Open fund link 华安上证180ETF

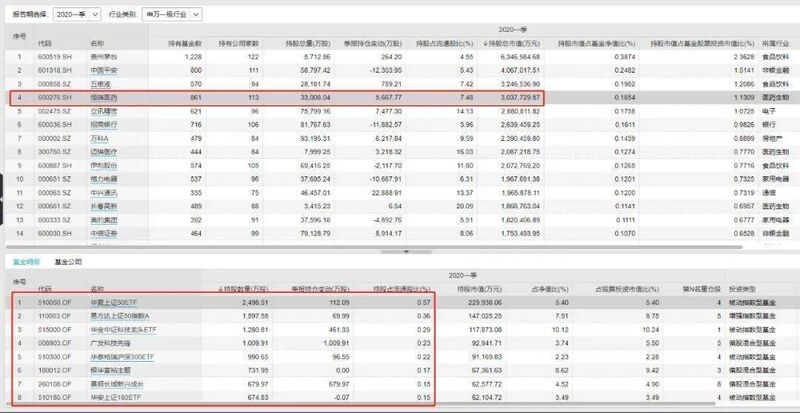[115, 397]
